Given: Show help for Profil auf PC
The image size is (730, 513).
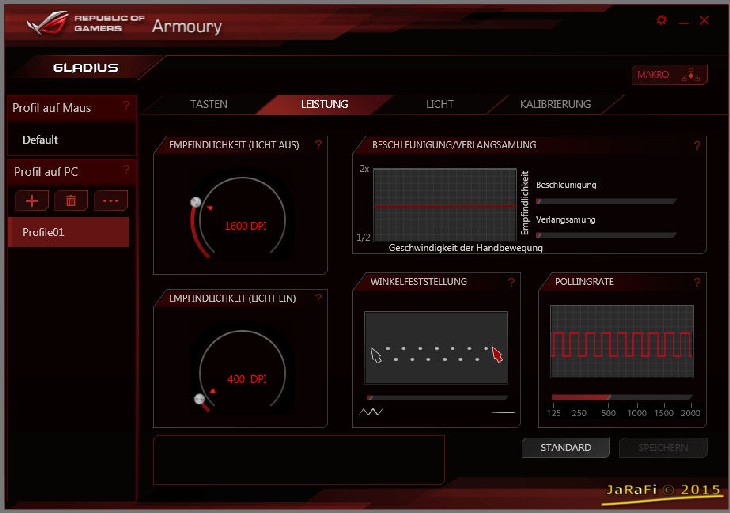Looking at the screenshot, I should (x=126, y=170).
